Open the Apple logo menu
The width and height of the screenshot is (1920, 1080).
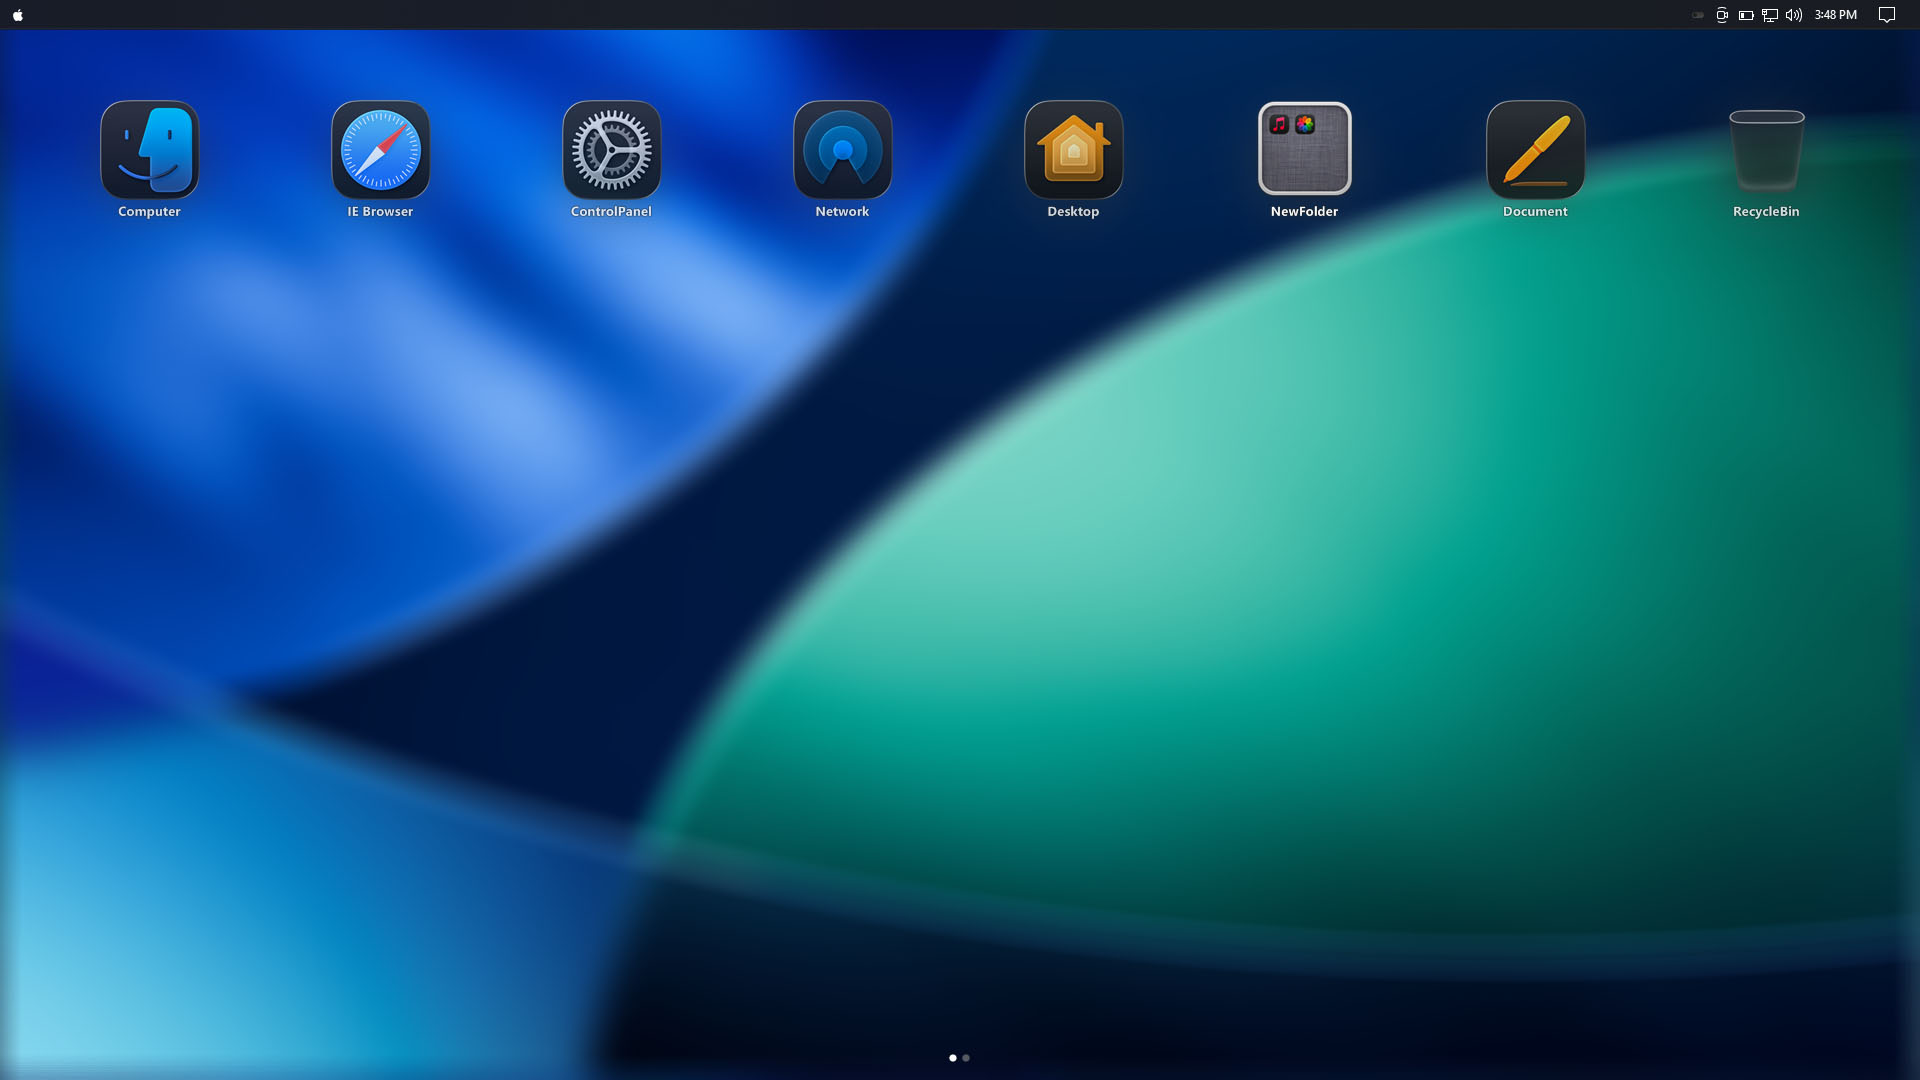click(x=18, y=15)
